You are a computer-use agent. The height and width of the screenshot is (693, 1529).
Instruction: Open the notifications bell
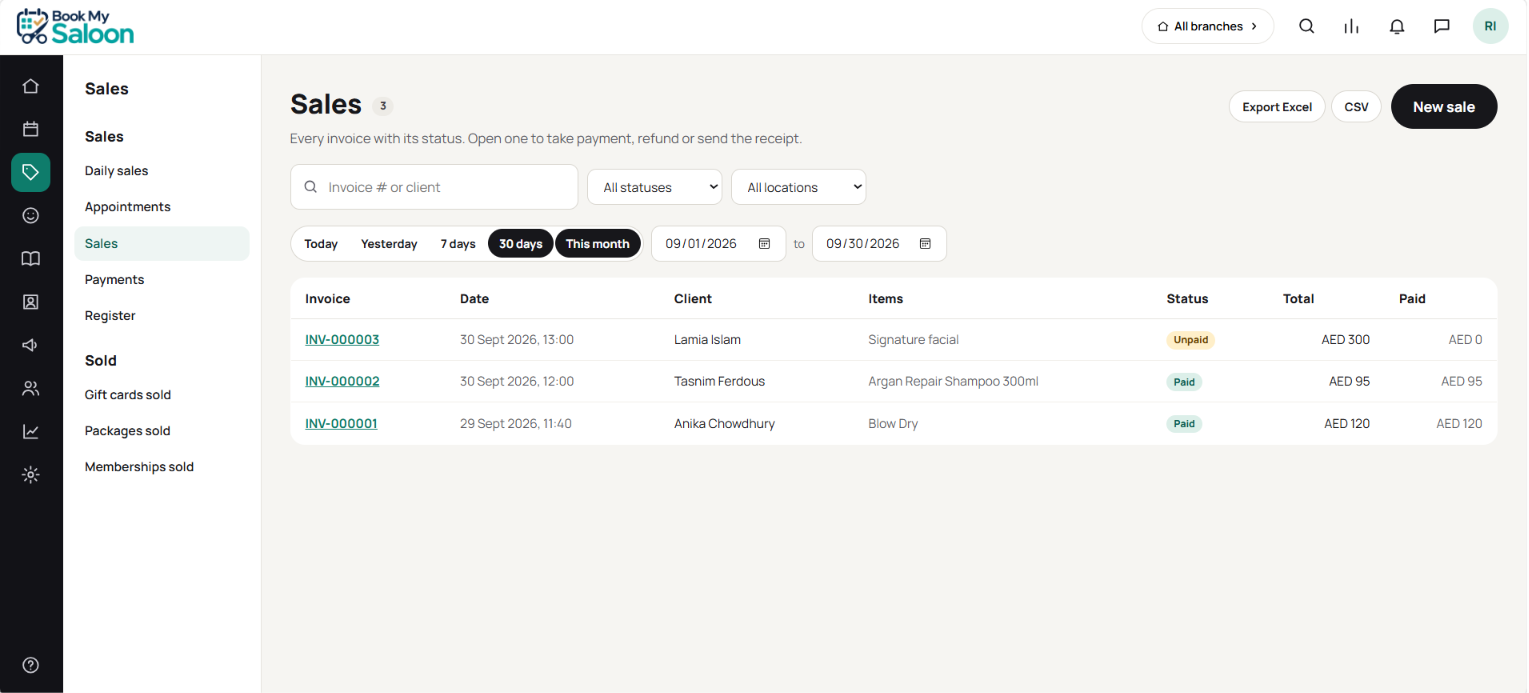[1397, 26]
